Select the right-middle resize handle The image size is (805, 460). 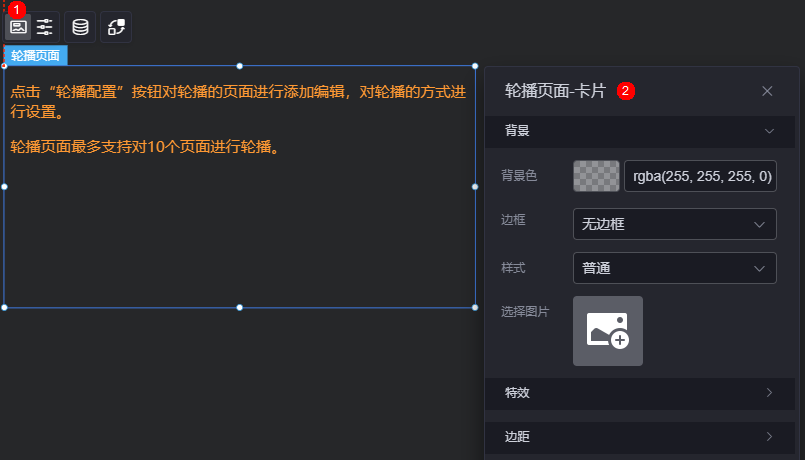(475, 187)
